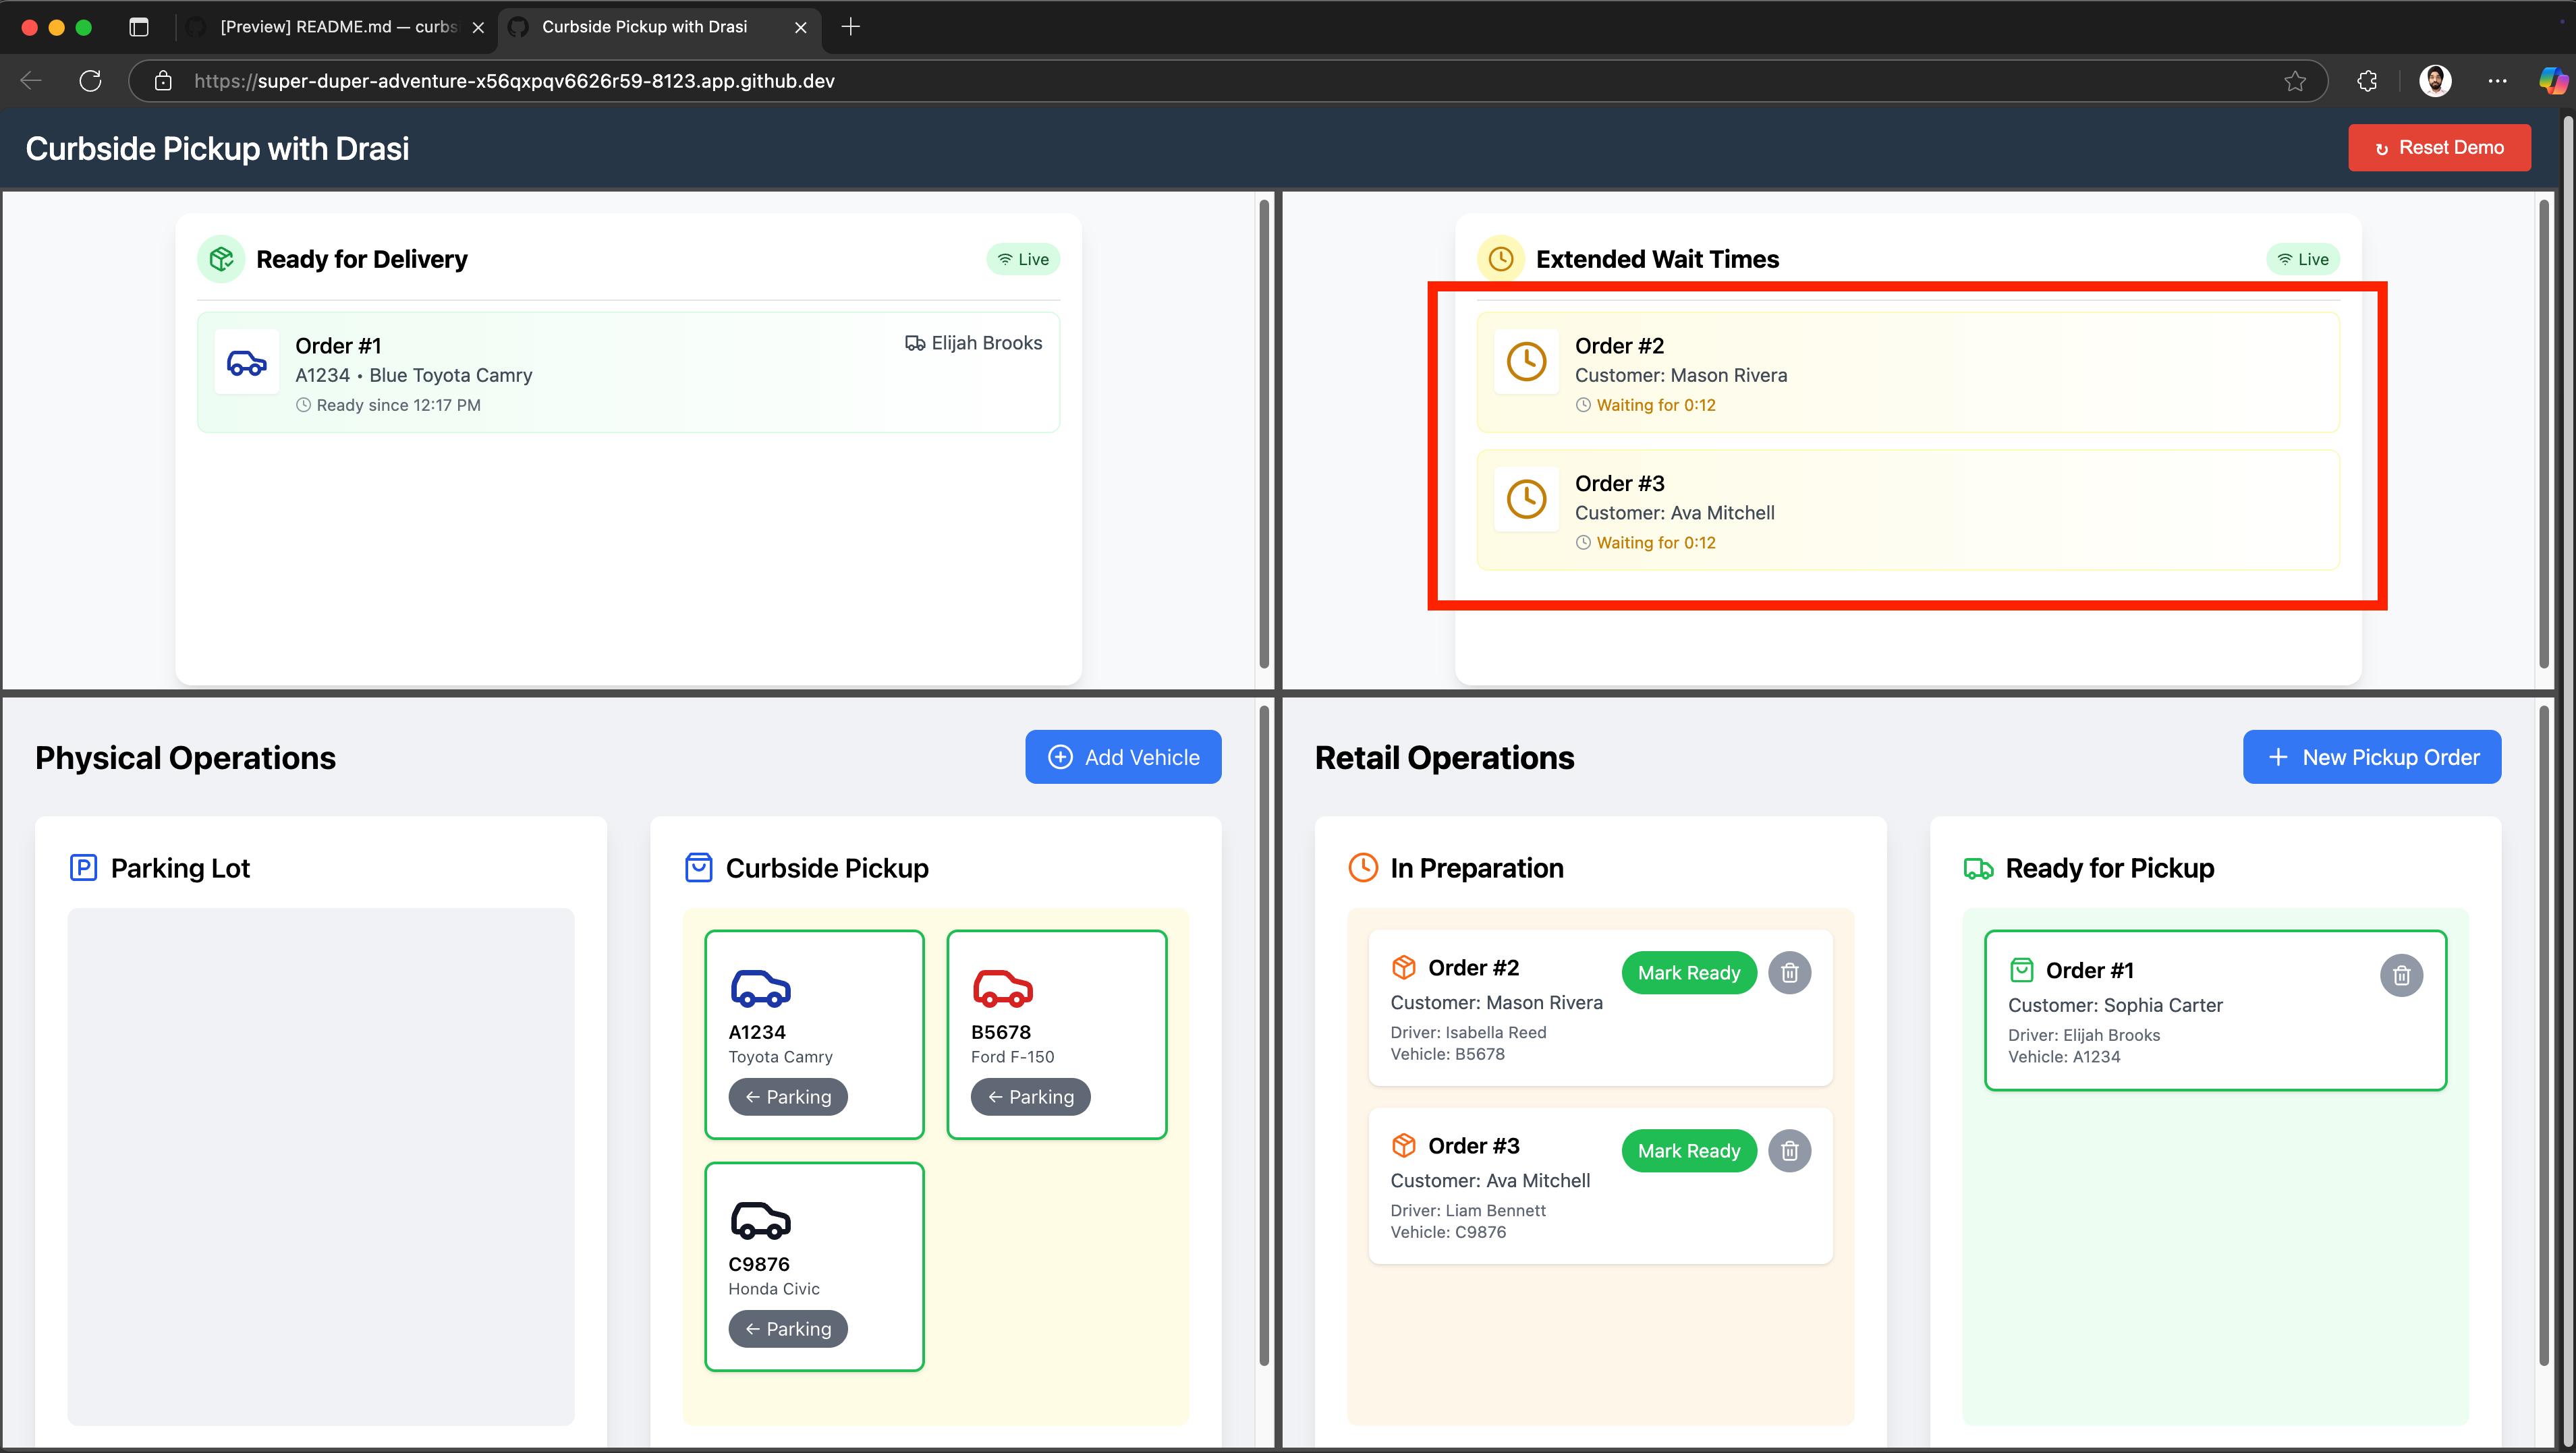Click the Live badge on Extended Wait Times
This screenshot has width=2576, height=1453.
(x=2302, y=258)
